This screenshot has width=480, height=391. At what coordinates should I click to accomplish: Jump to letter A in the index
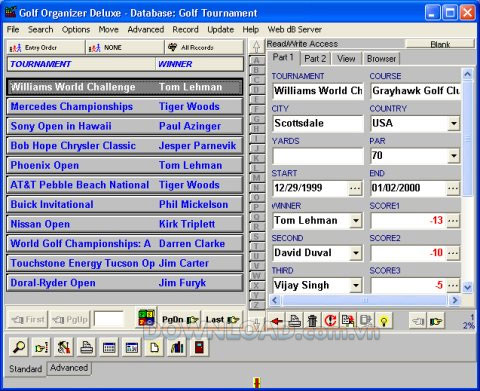point(257,60)
